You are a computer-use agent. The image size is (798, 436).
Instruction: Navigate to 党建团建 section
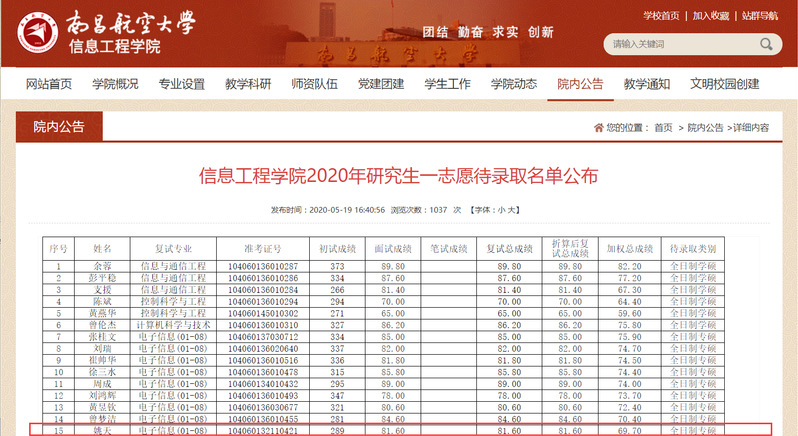tap(380, 84)
